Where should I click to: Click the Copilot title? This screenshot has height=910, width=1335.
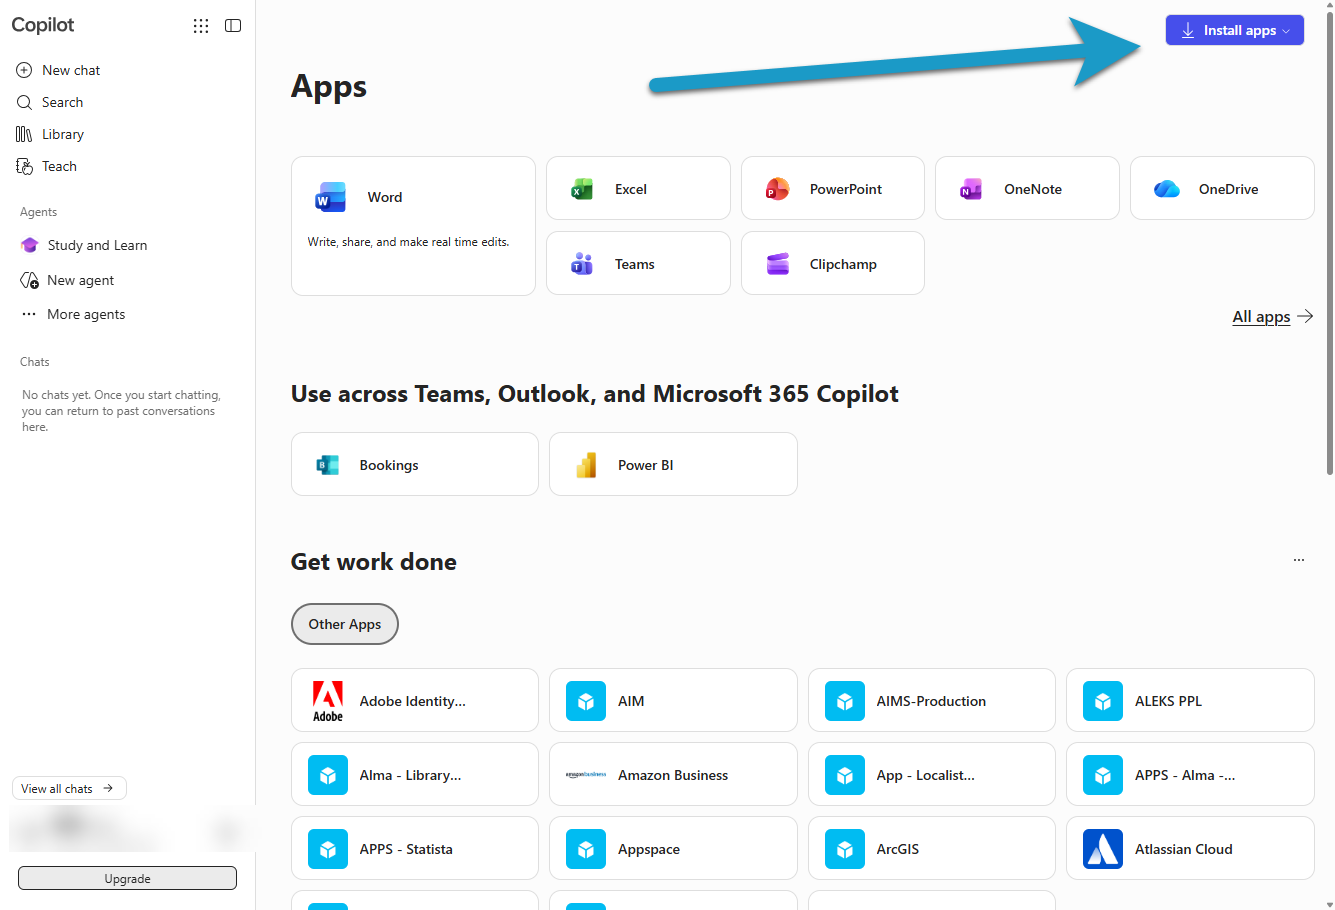(43, 25)
